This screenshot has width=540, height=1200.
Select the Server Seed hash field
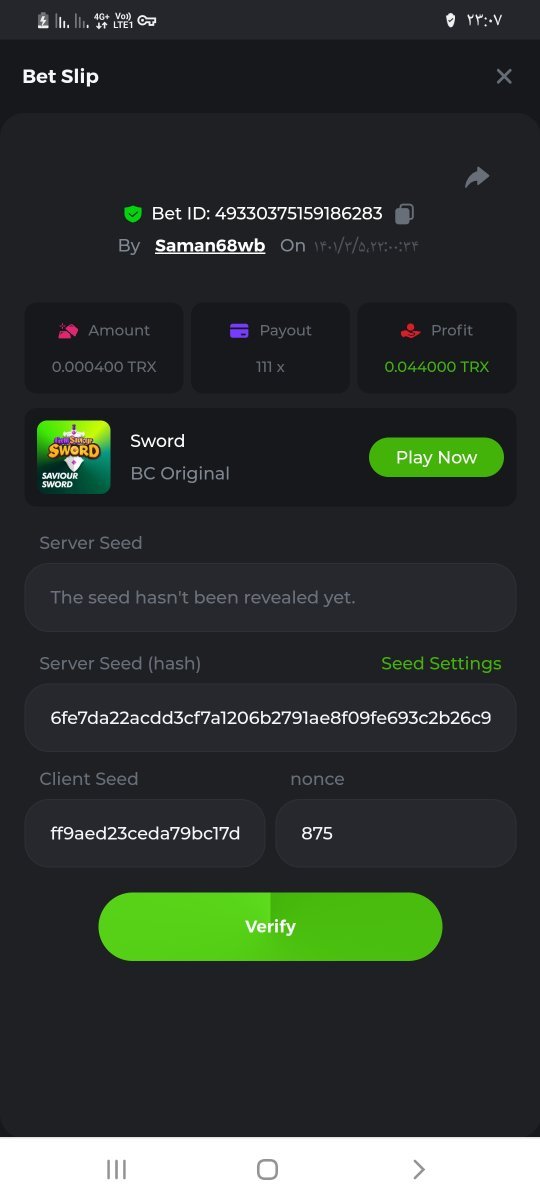tap(270, 717)
